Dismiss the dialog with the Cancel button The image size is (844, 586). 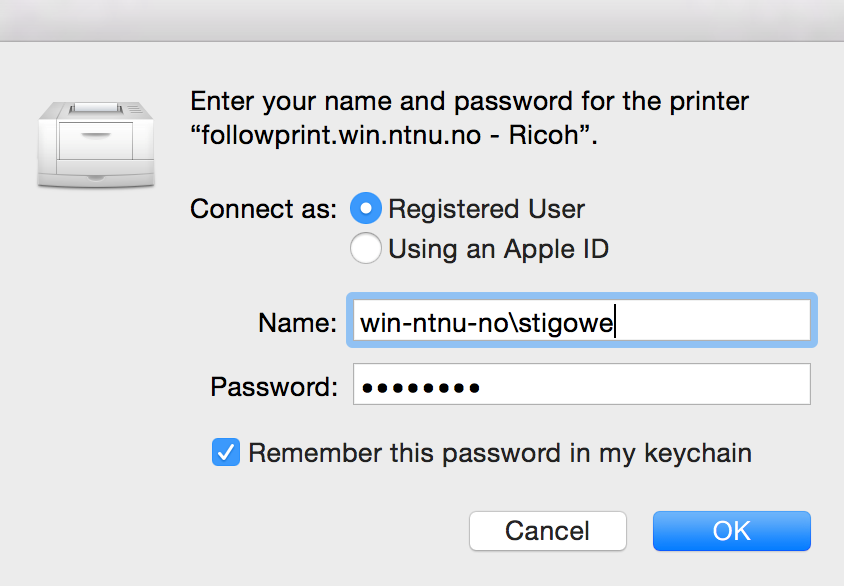tap(547, 531)
